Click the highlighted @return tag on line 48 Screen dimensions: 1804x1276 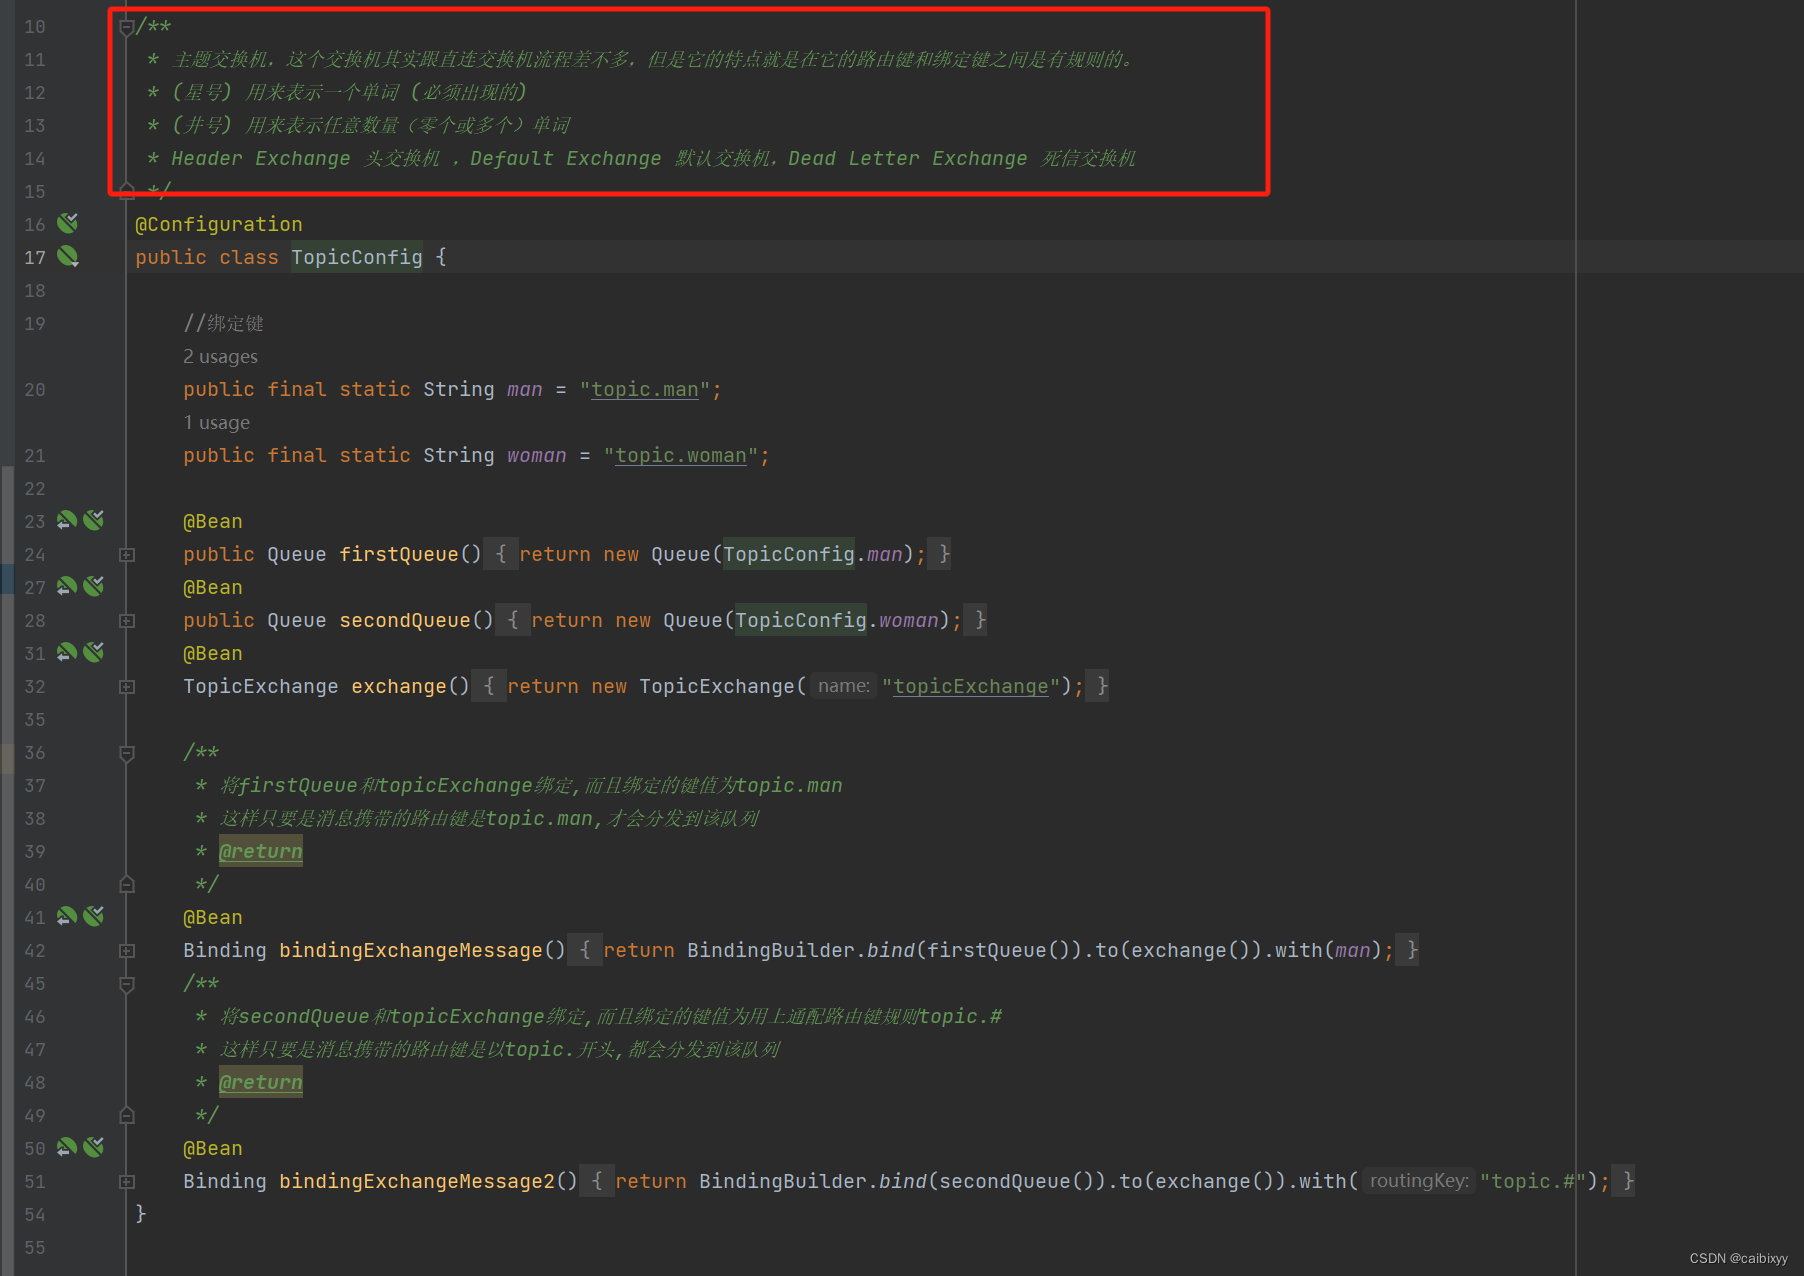tap(261, 1082)
